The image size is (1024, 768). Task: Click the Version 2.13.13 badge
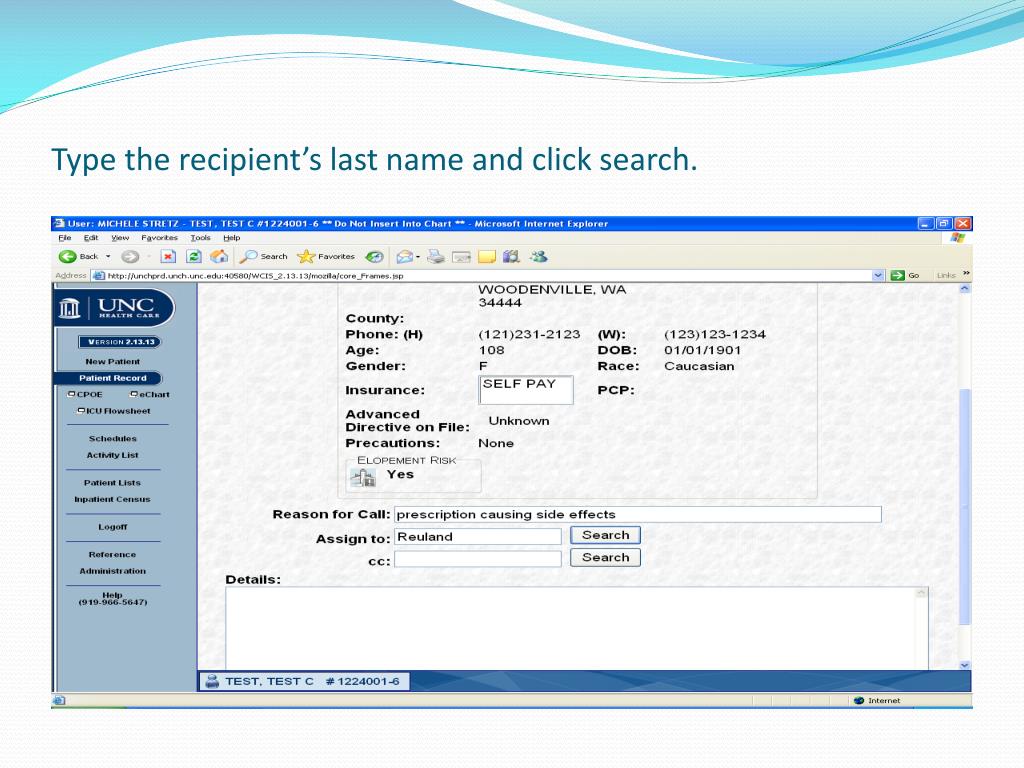(x=119, y=342)
